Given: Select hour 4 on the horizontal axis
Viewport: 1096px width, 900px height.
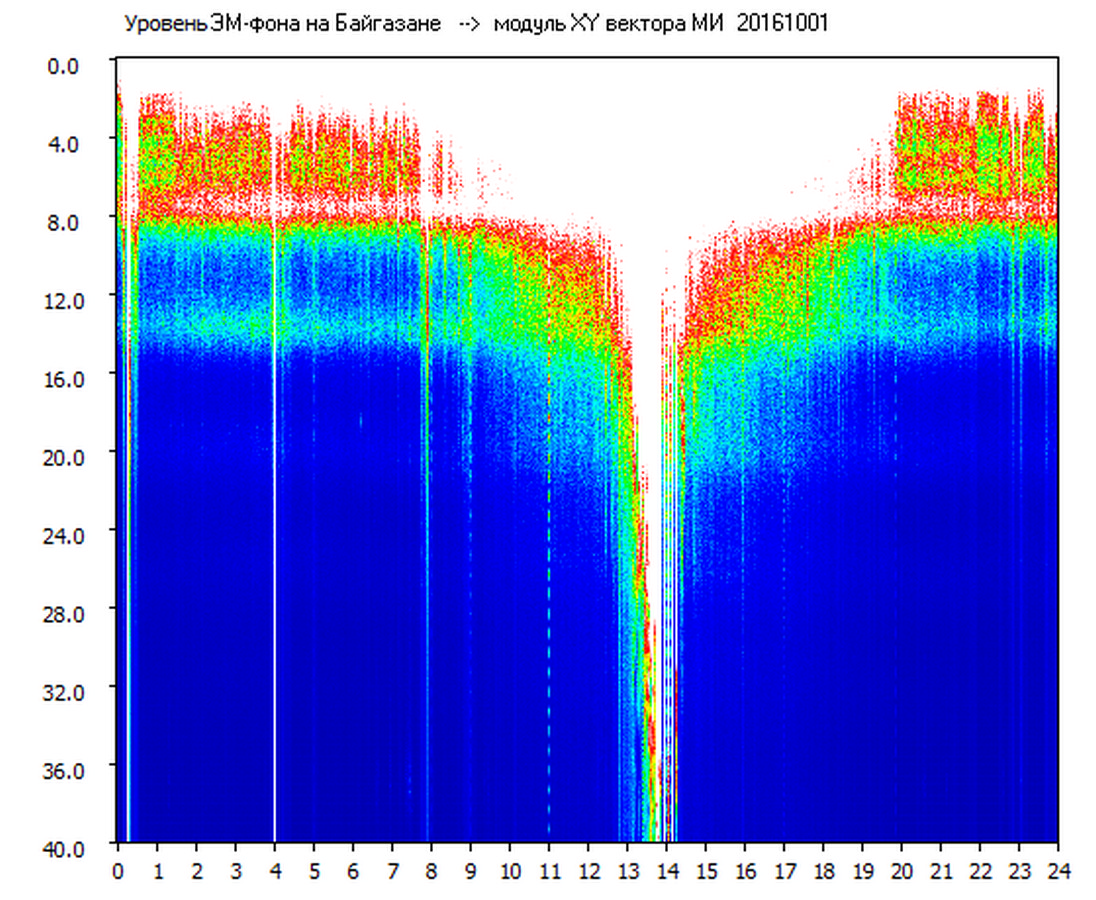Looking at the screenshot, I should click(275, 871).
